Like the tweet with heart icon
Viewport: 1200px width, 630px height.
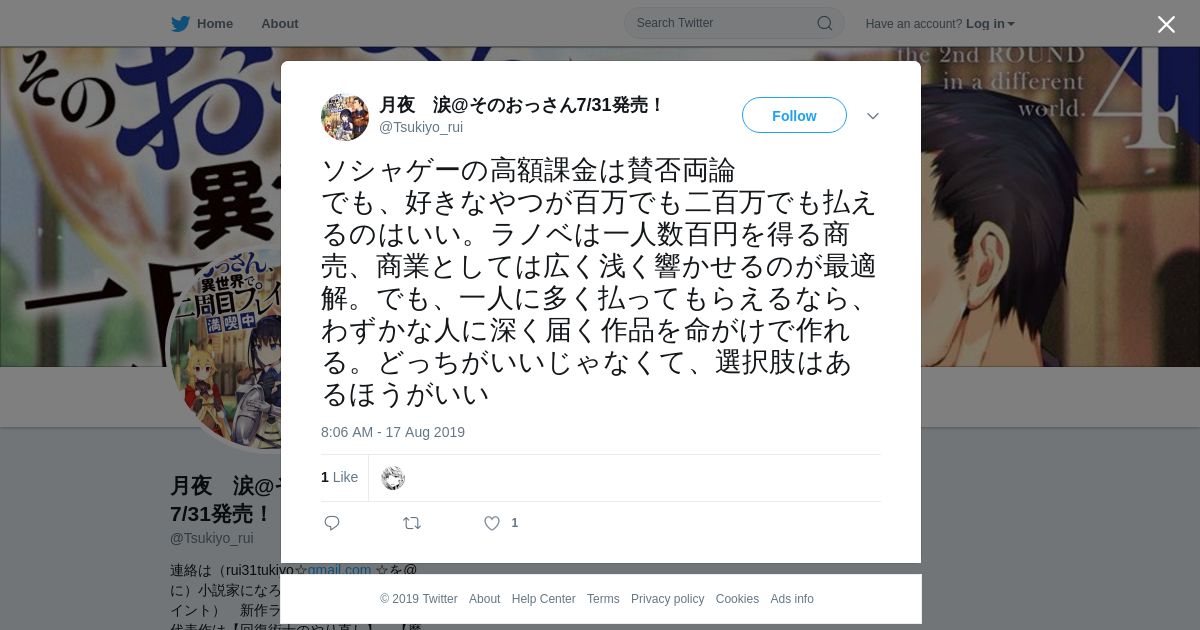point(492,523)
